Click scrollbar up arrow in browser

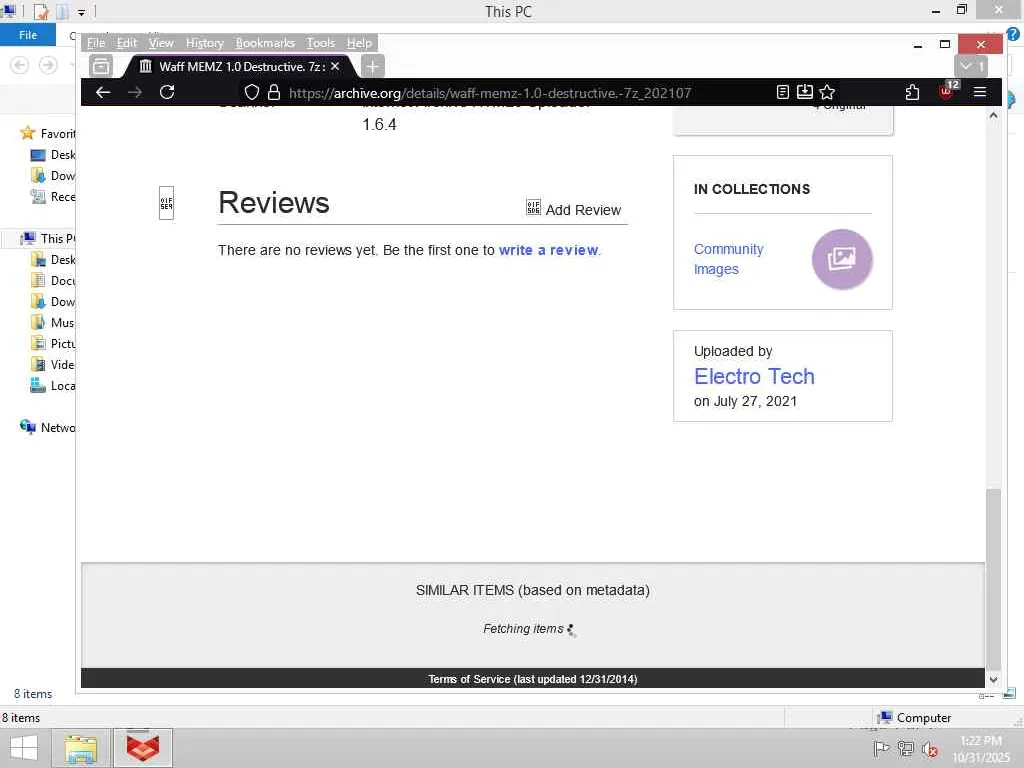993,115
